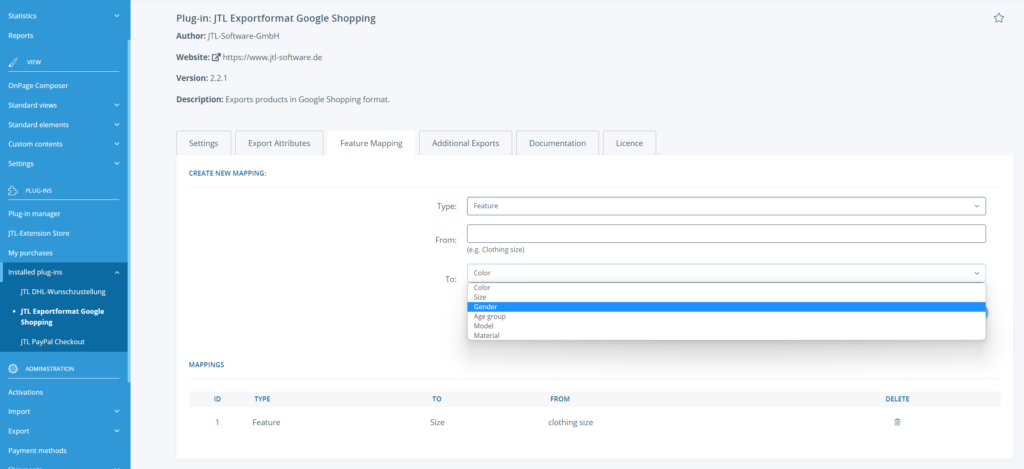Image resolution: width=1024 pixels, height=469 pixels.
Task: Click the Size cell in mappings table
Action: point(437,423)
